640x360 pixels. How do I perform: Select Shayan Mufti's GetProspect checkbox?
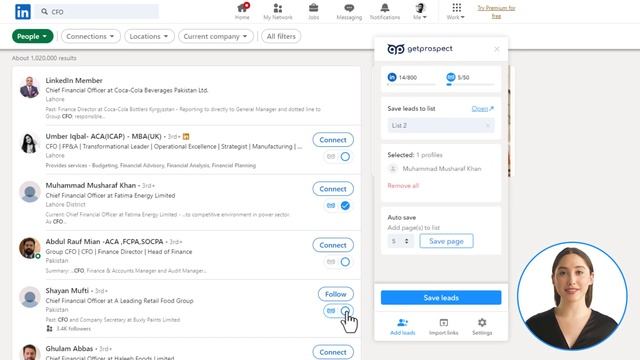point(345,311)
